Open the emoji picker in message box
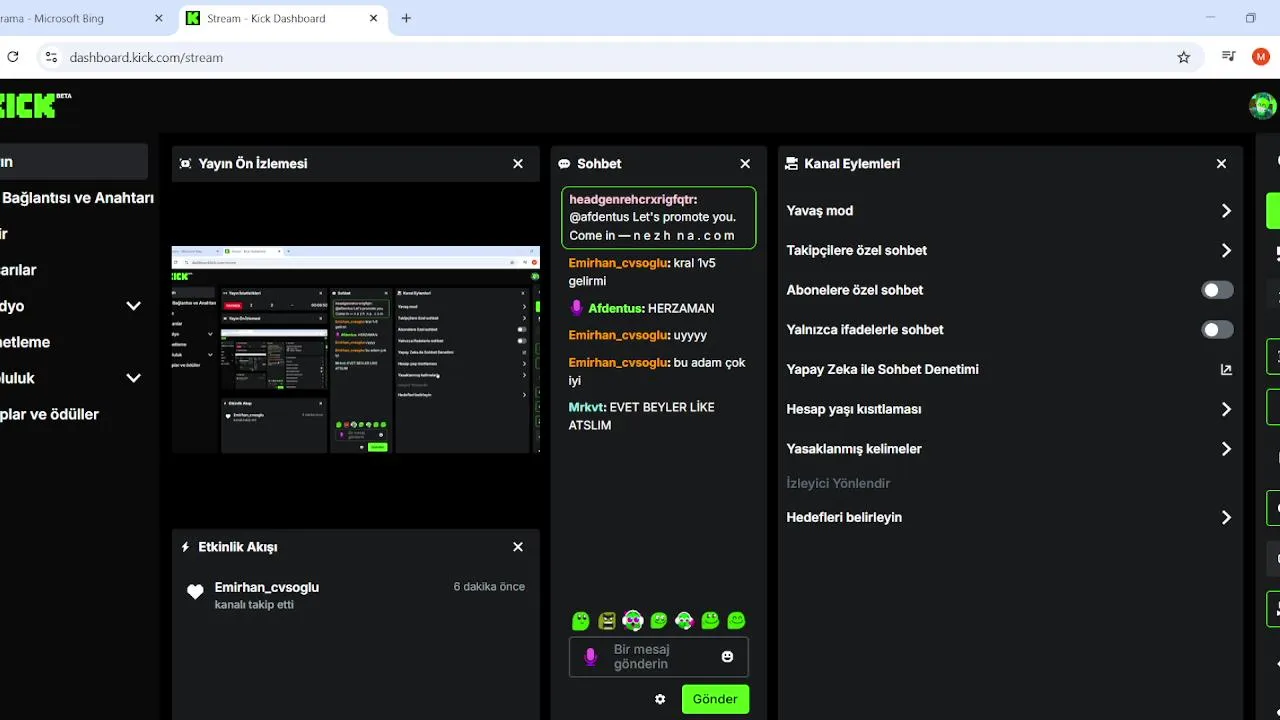 coord(727,656)
